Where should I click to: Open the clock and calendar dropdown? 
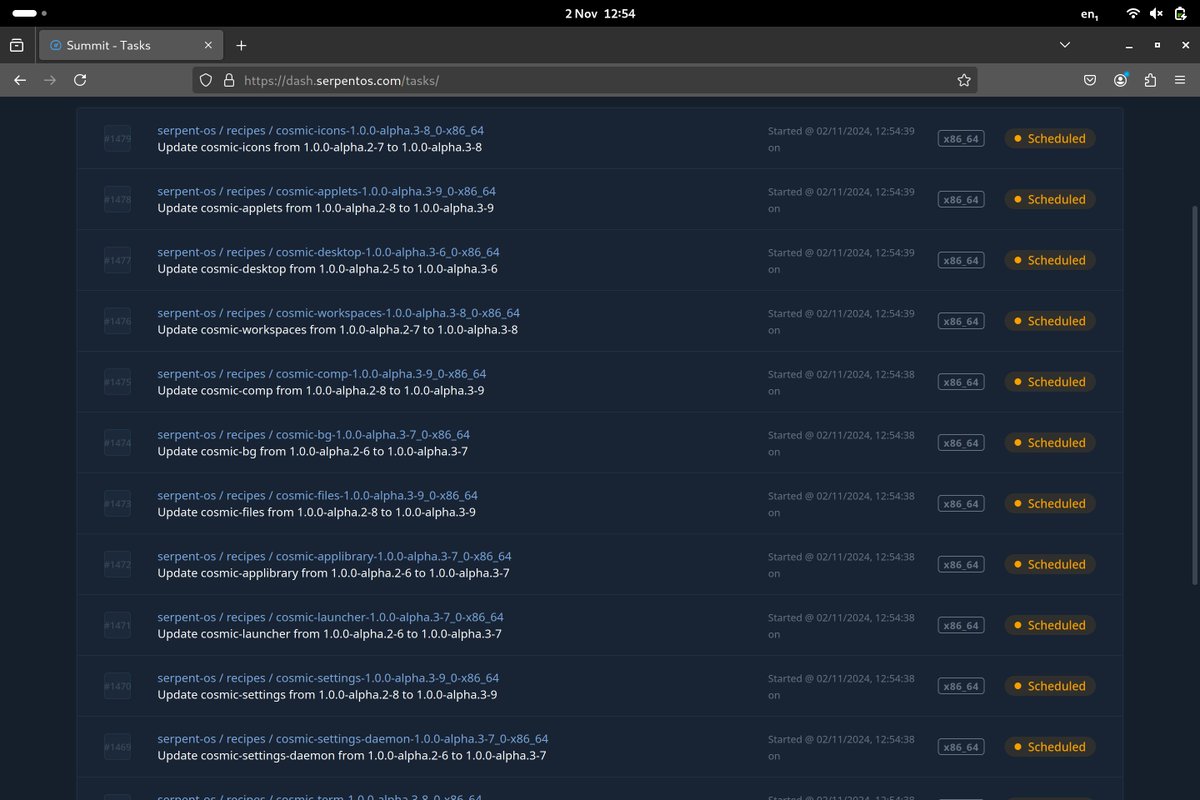600,13
